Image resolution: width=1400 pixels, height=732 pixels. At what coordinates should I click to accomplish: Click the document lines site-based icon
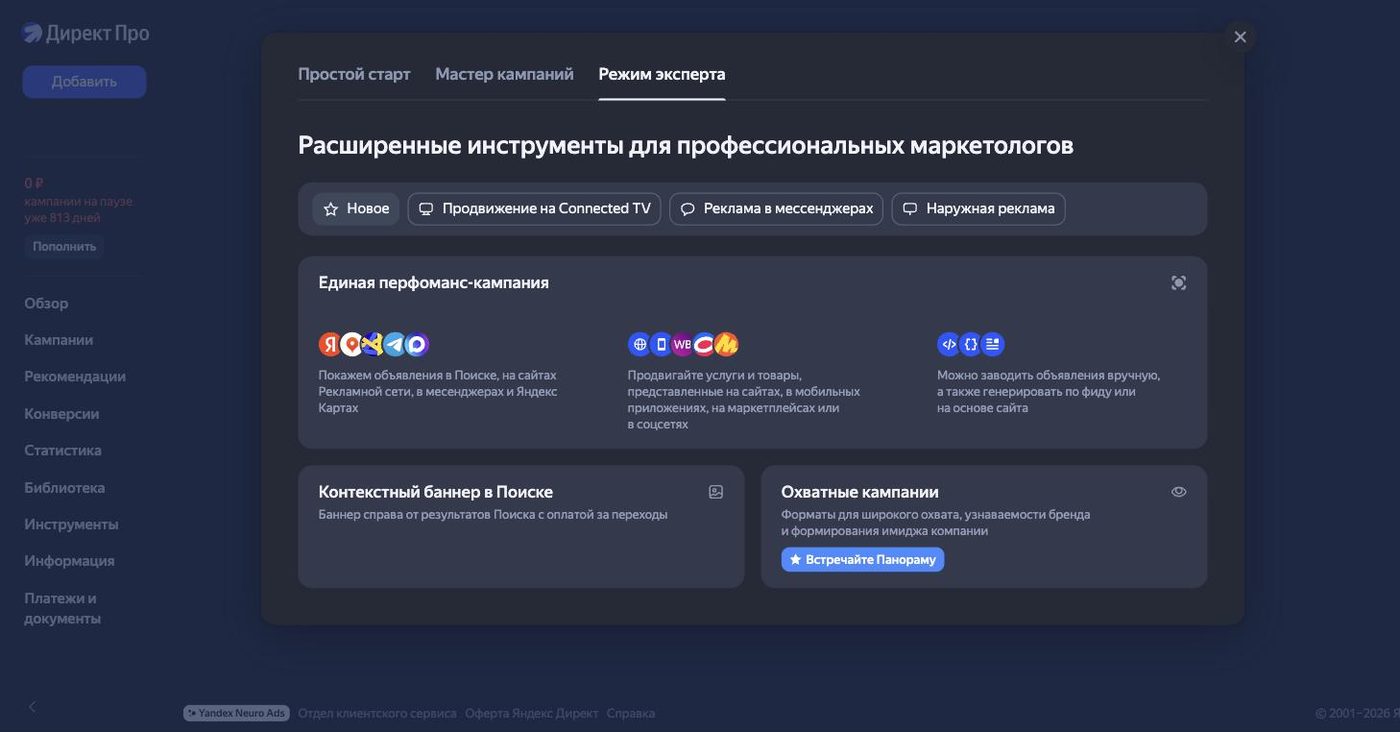click(993, 344)
